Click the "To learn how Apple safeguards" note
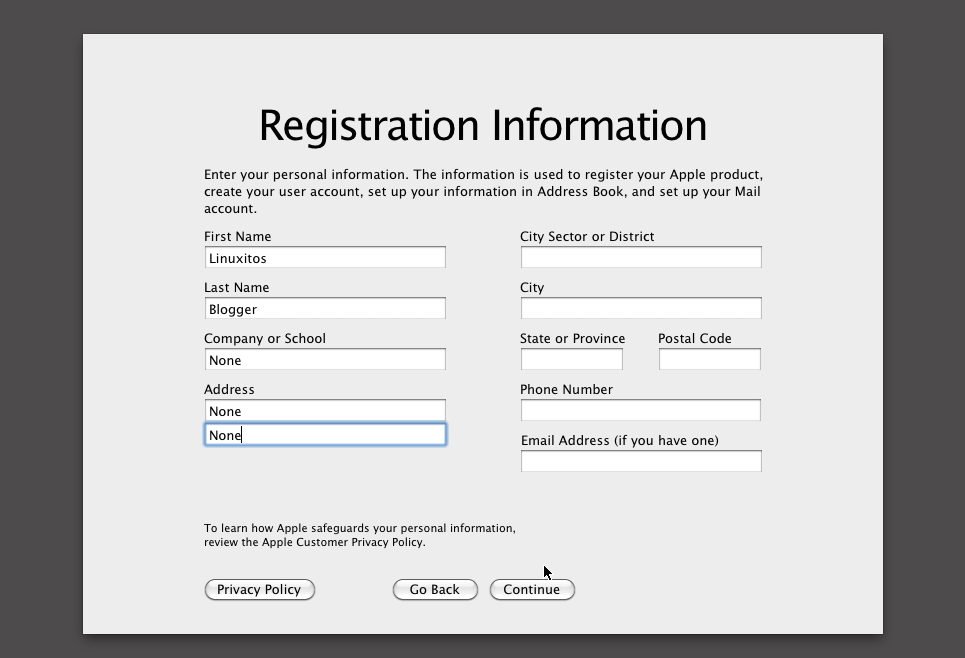Viewport: 965px width, 658px height. pyautogui.click(x=360, y=536)
